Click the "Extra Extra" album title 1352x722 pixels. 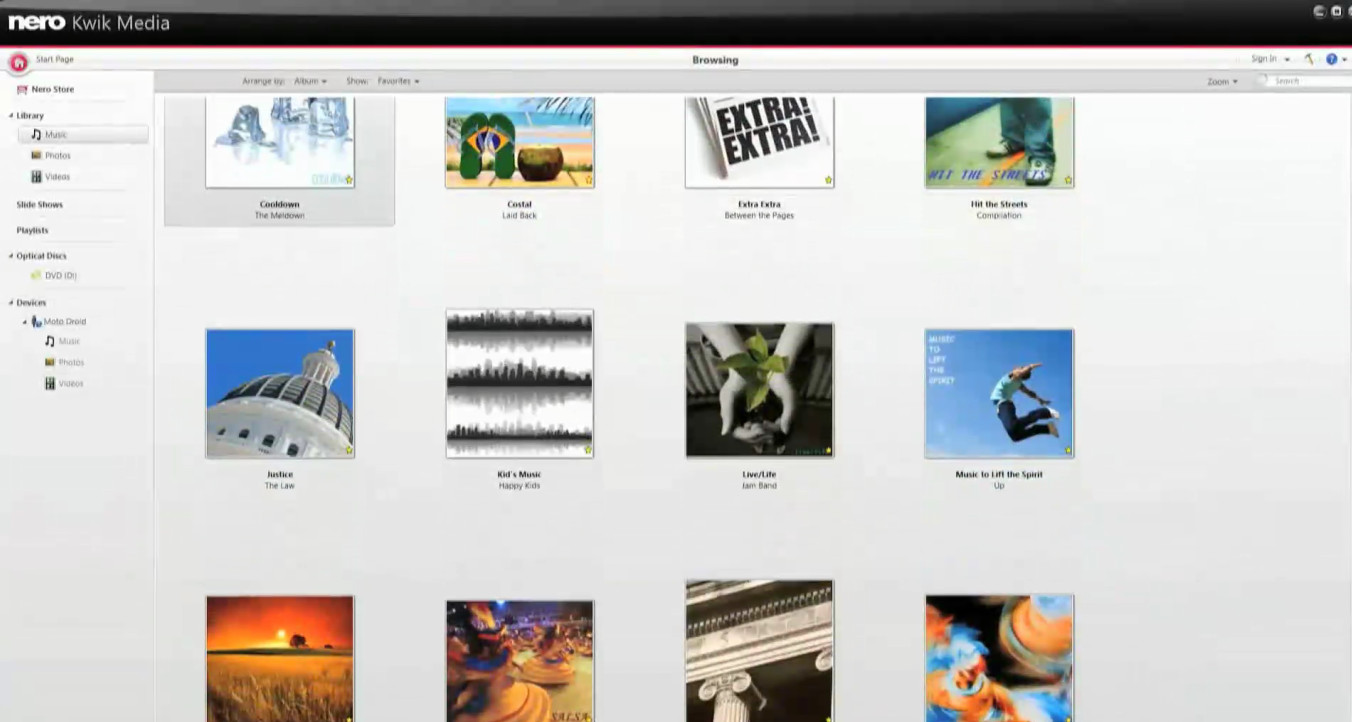[x=760, y=204]
